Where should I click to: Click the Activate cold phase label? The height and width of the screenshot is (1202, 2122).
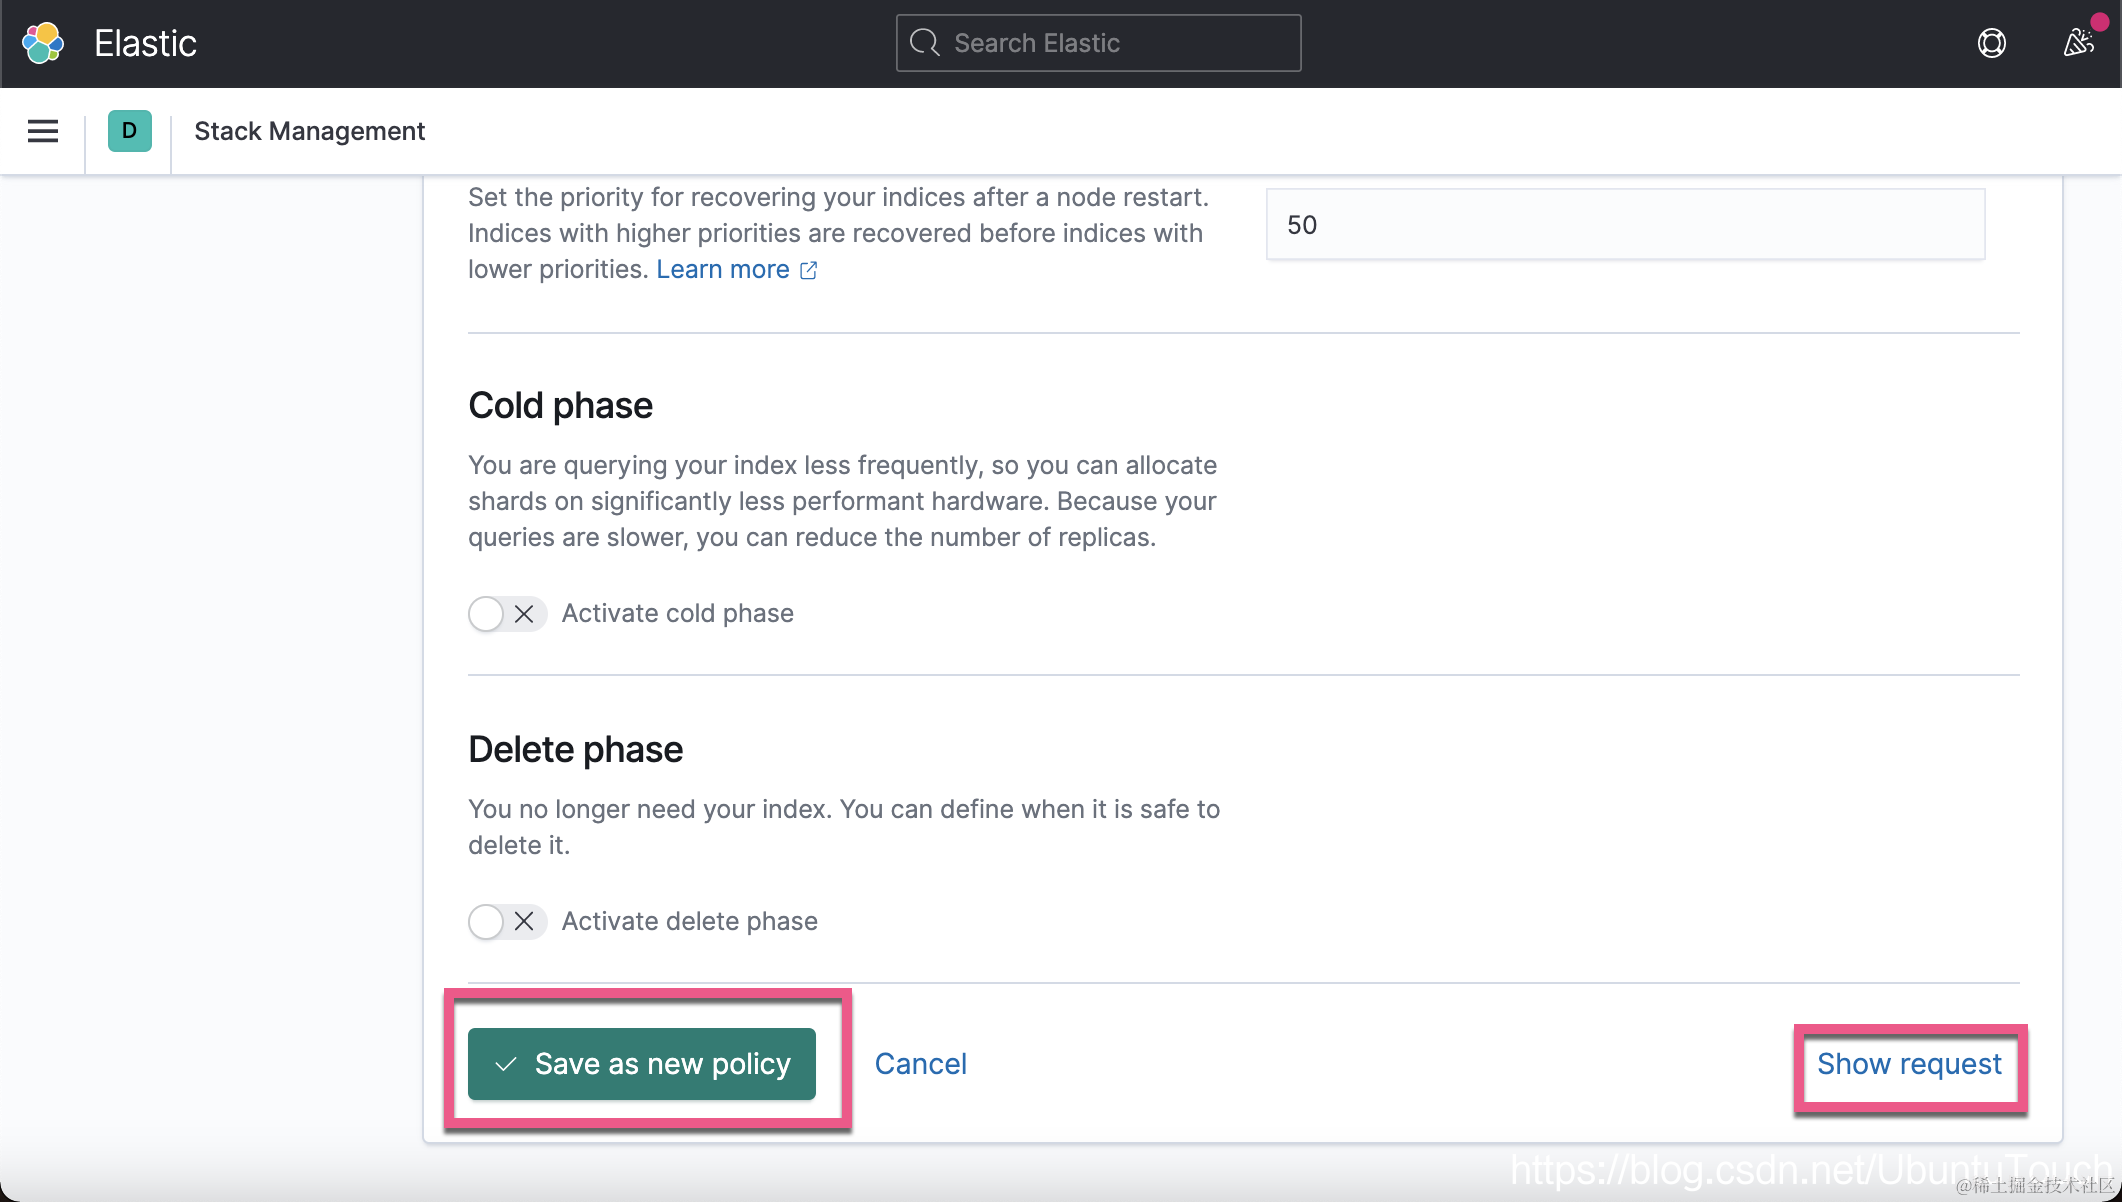point(678,613)
